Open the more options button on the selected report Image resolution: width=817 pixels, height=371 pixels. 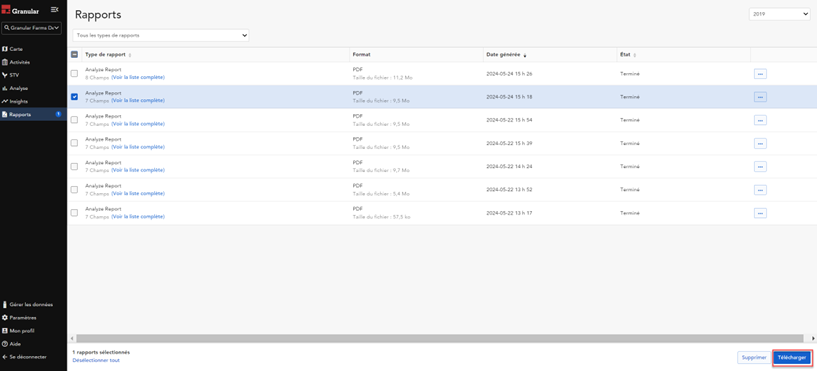760,97
